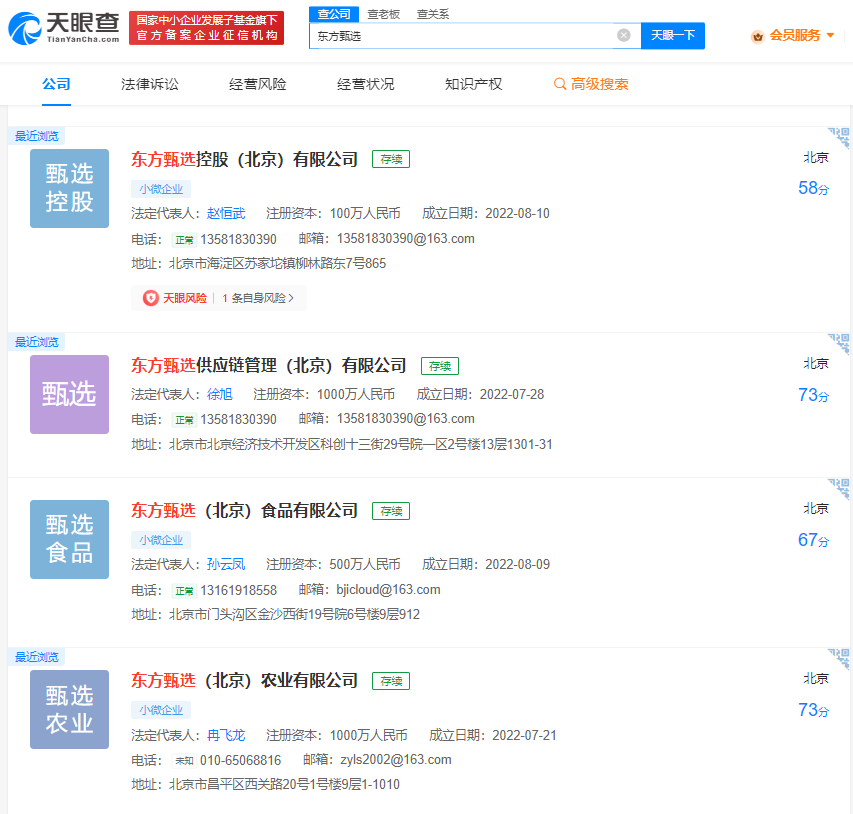Click into the 东方甄选 search input field

(x=460, y=35)
